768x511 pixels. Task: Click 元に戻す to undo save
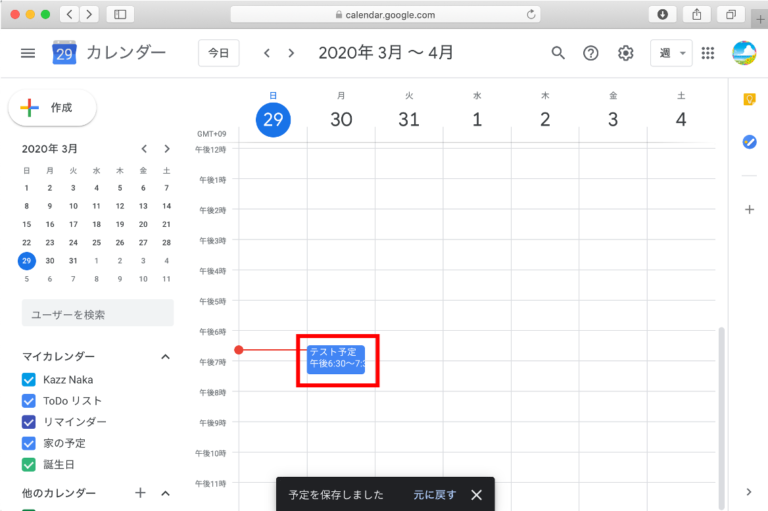tap(434, 495)
